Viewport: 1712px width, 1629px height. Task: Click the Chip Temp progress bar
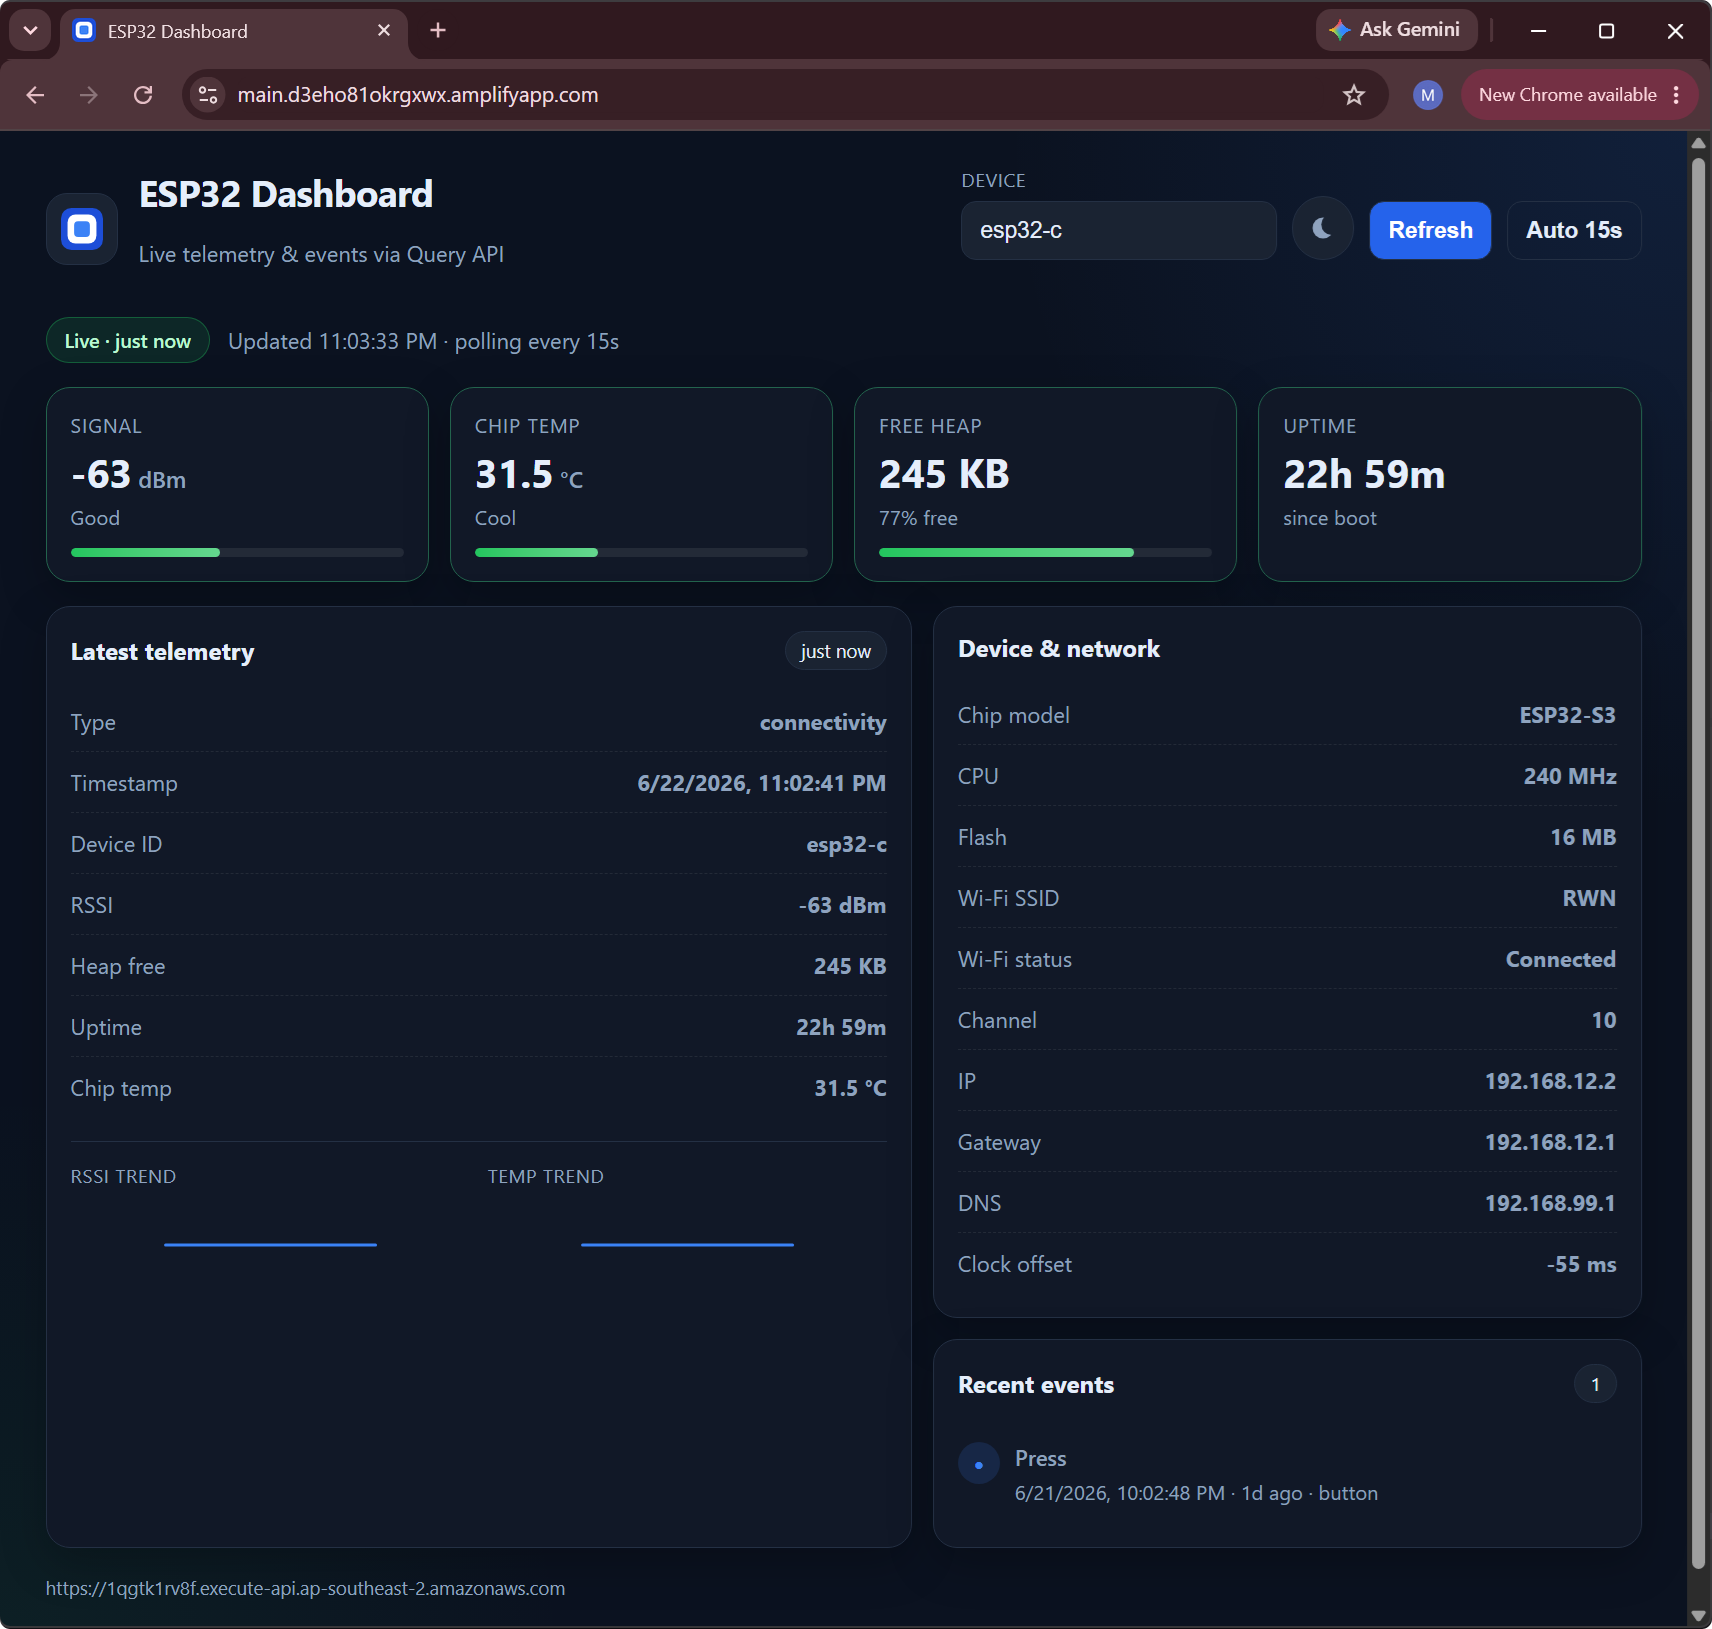pos(641,552)
